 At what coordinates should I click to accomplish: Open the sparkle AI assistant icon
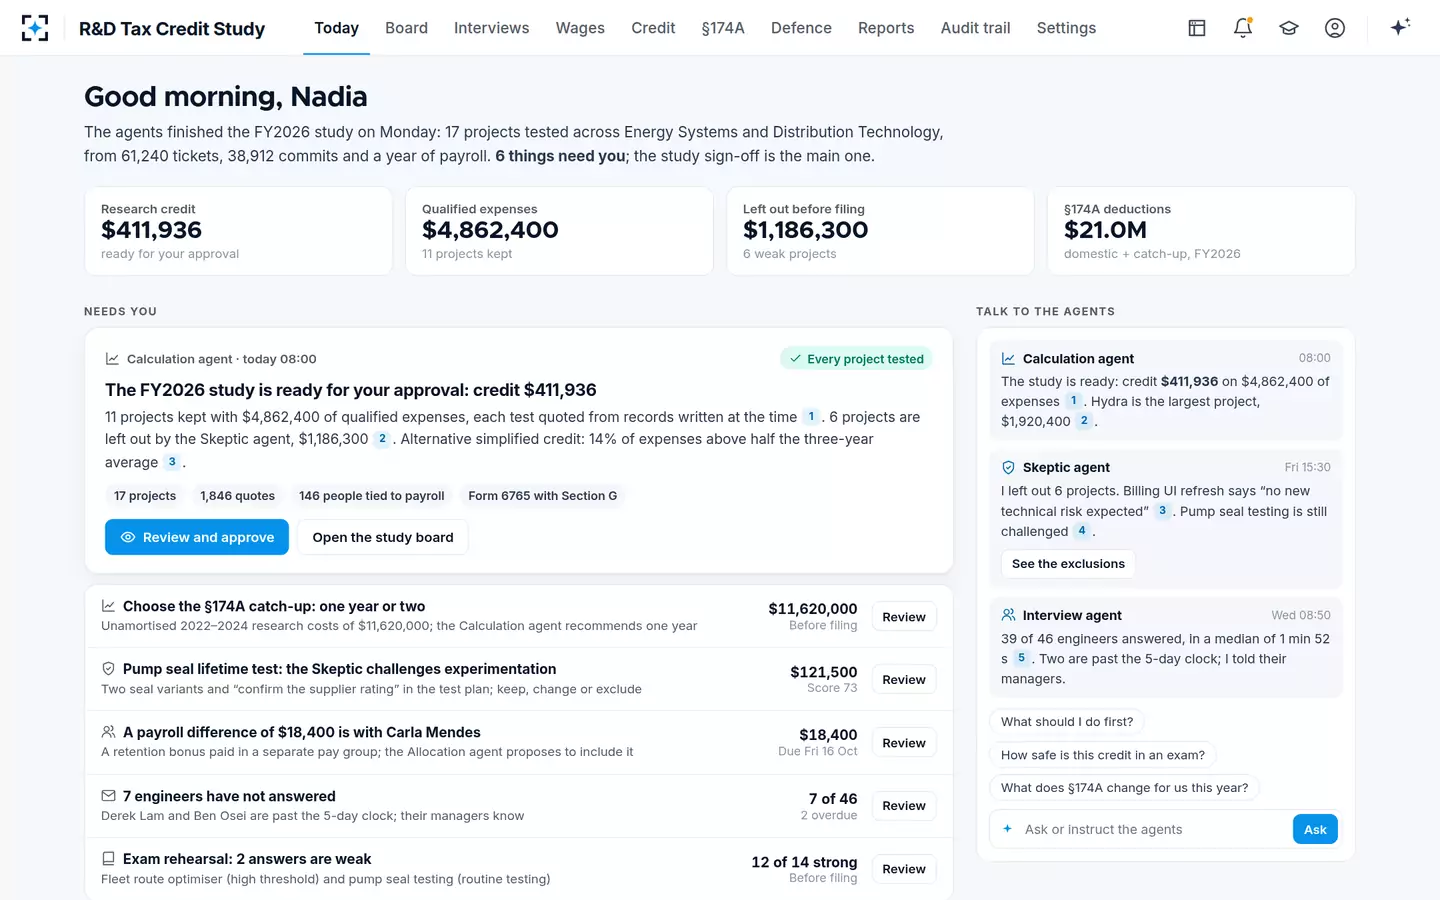[x=1400, y=27]
